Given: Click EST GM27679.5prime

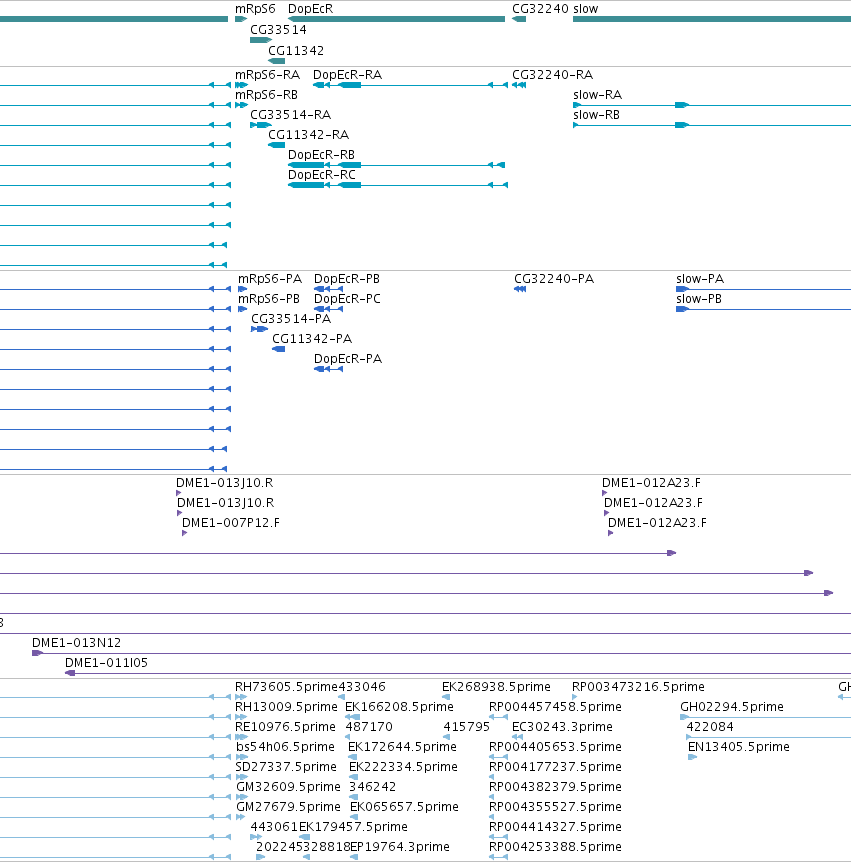Looking at the screenshot, I should click(x=288, y=806).
